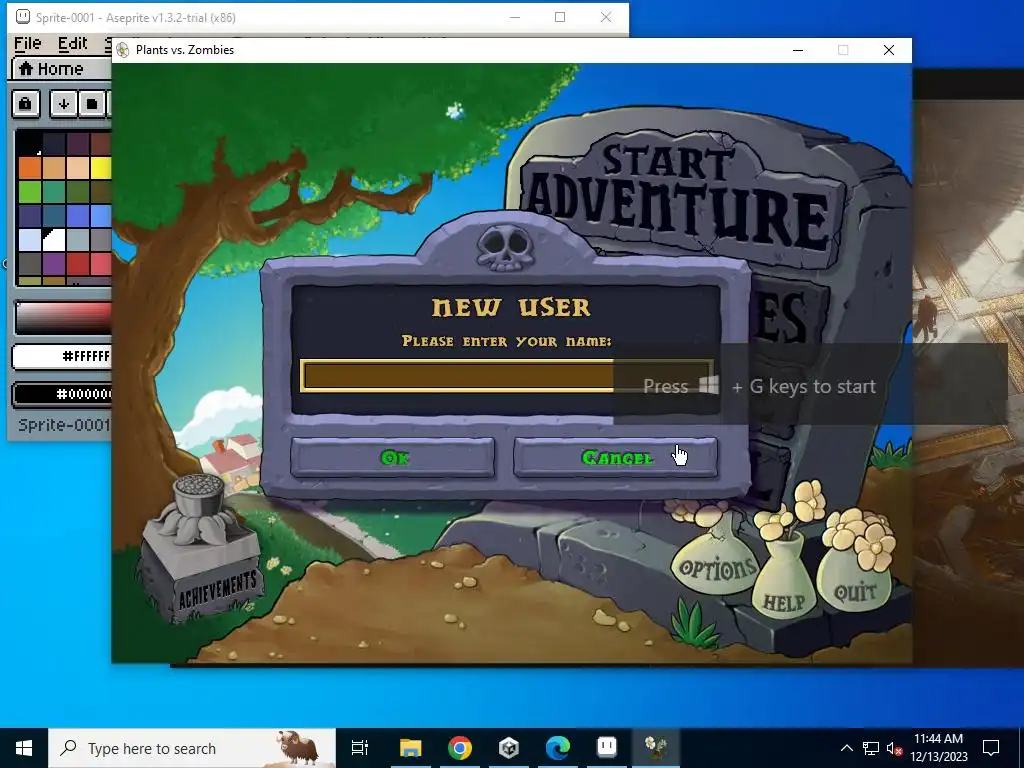
Task: Open the Windows Start menu
Action: point(24,748)
